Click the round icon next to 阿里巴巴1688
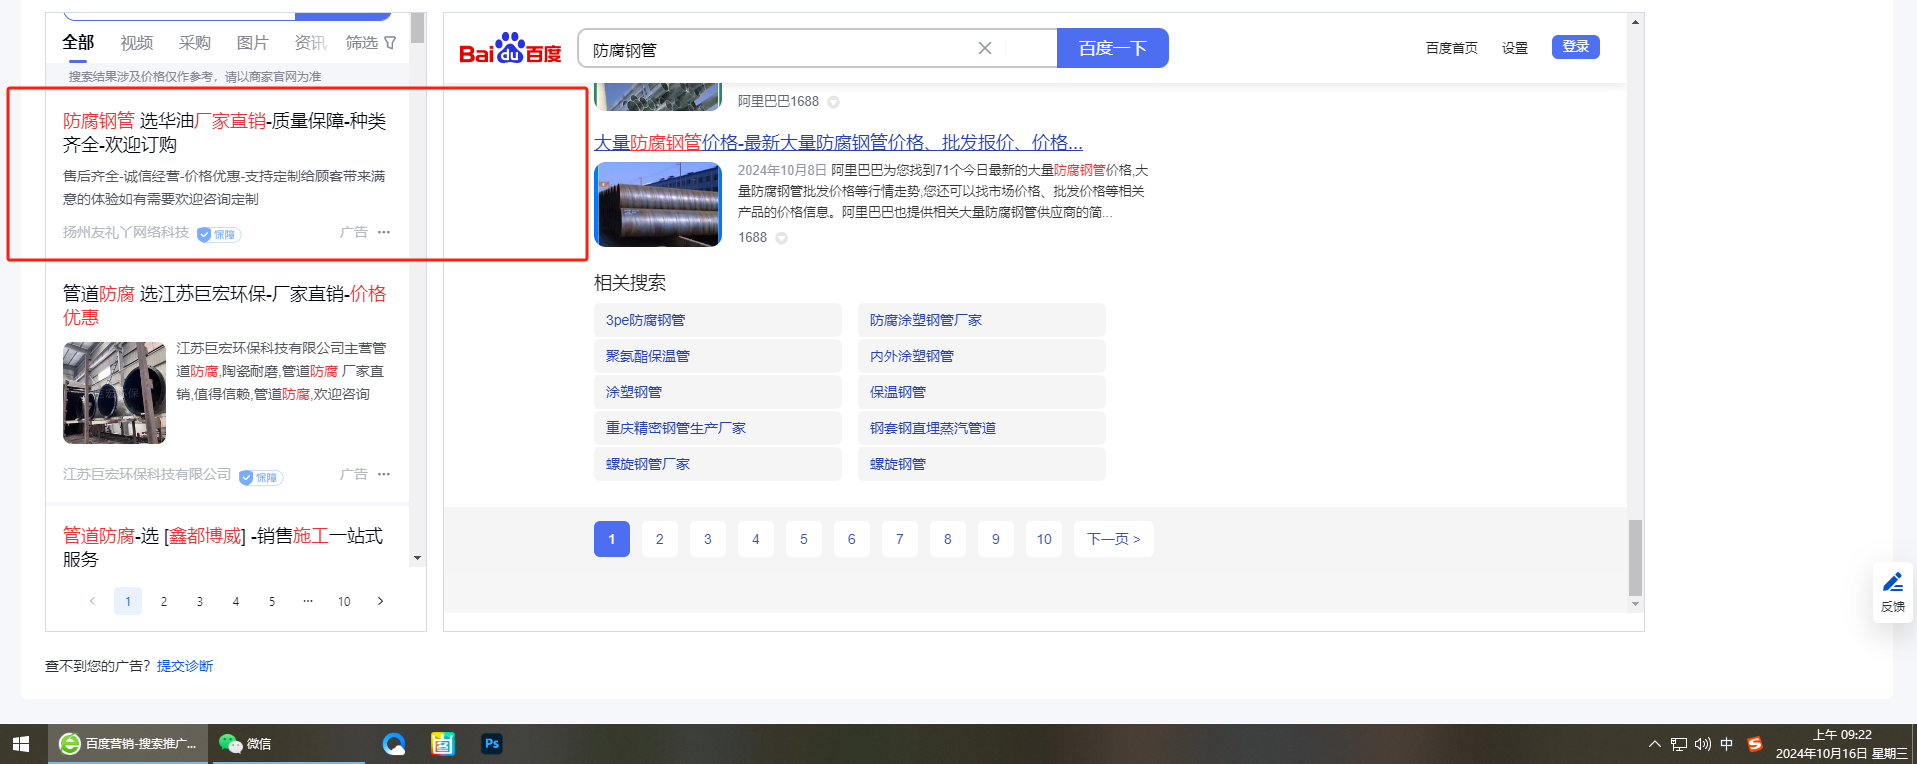The height and width of the screenshot is (764, 1917). coord(834,102)
